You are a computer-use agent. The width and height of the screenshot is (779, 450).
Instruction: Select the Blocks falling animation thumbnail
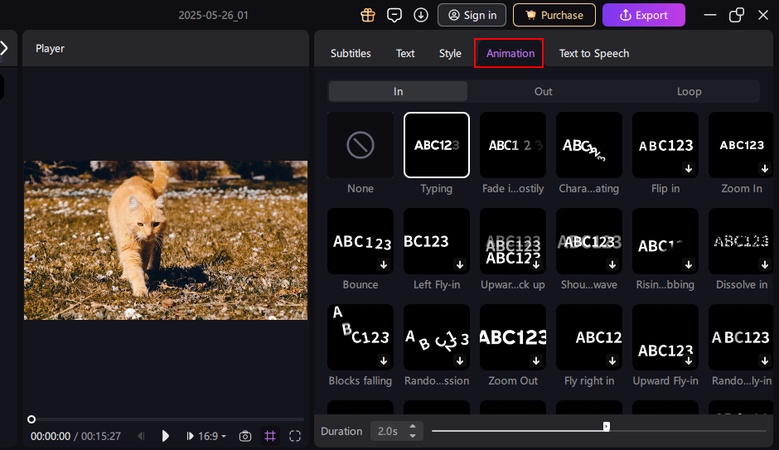360,337
